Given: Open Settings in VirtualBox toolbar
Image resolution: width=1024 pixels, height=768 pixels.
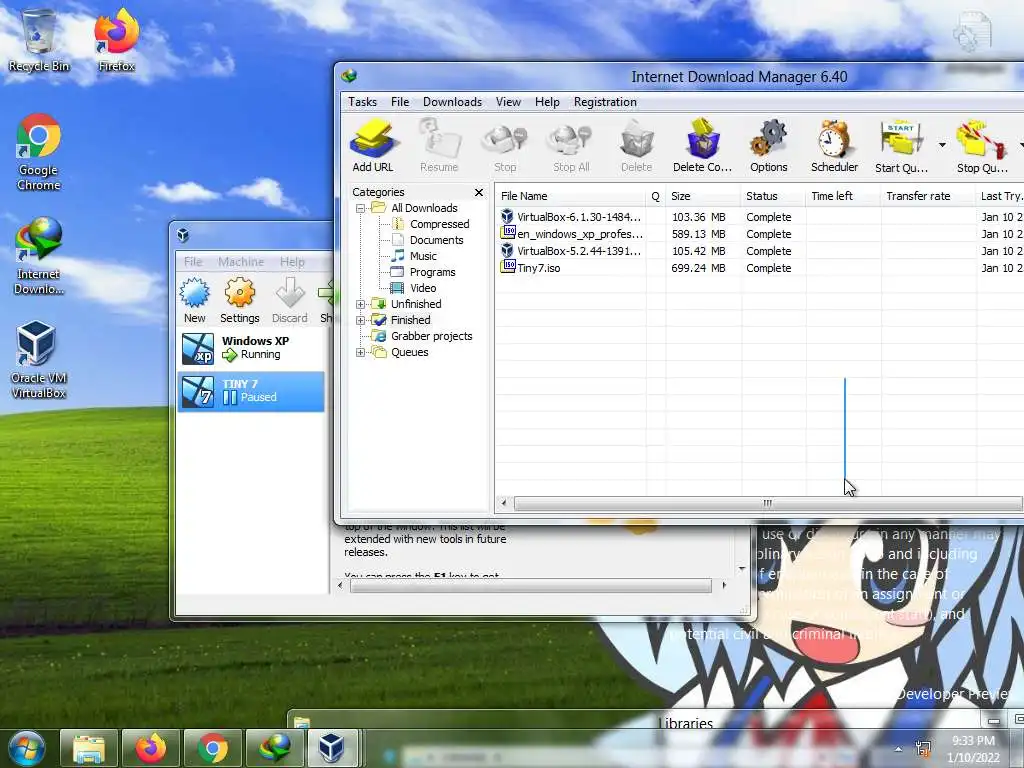Looking at the screenshot, I should click(x=240, y=300).
